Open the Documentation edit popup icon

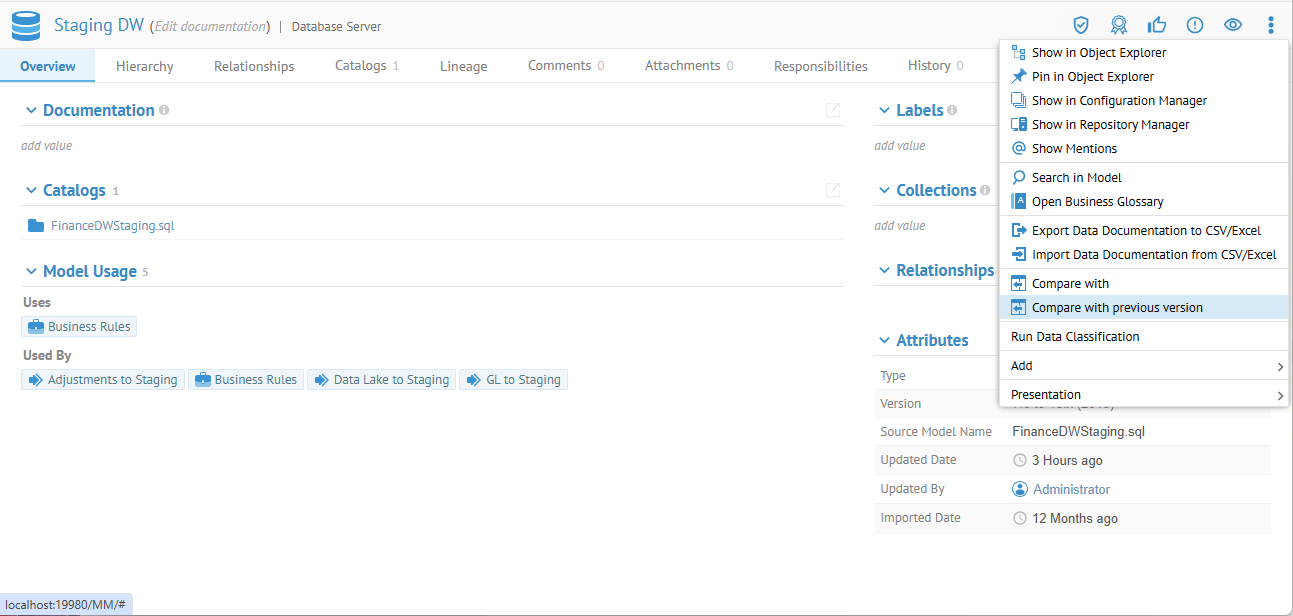pos(832,110)
